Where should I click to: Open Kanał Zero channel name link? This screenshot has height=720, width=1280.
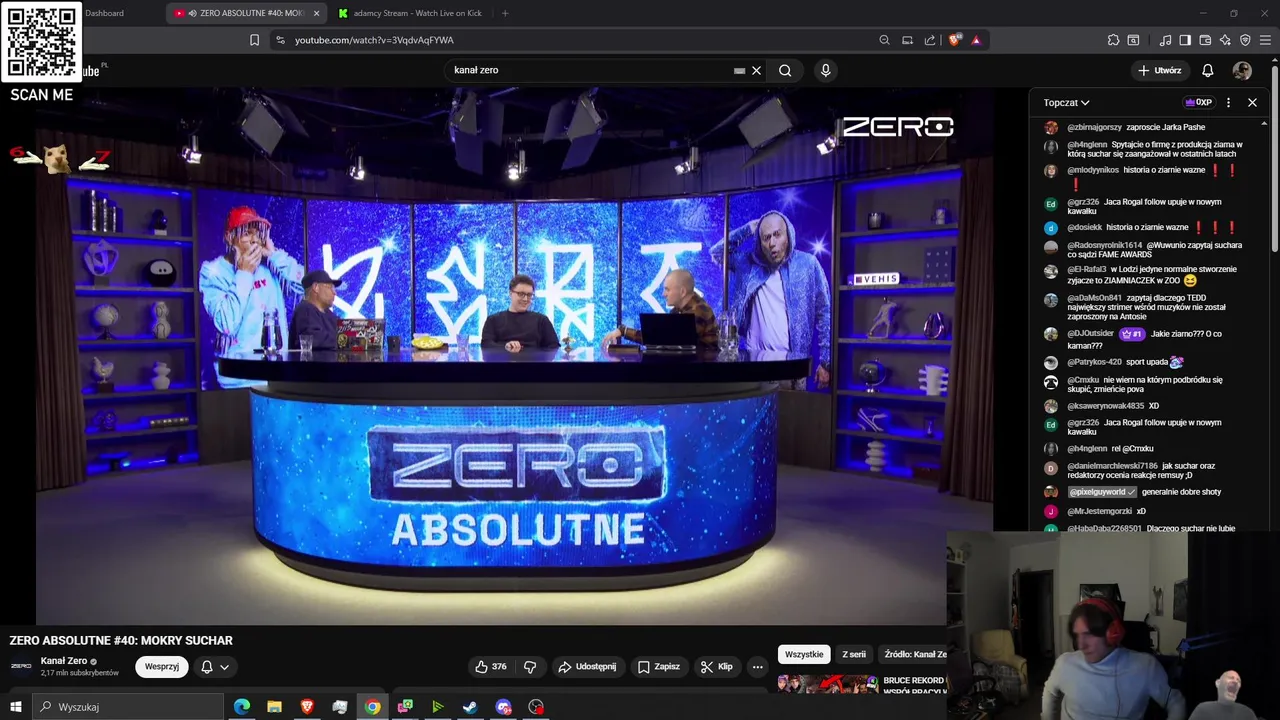click(64, 661)
